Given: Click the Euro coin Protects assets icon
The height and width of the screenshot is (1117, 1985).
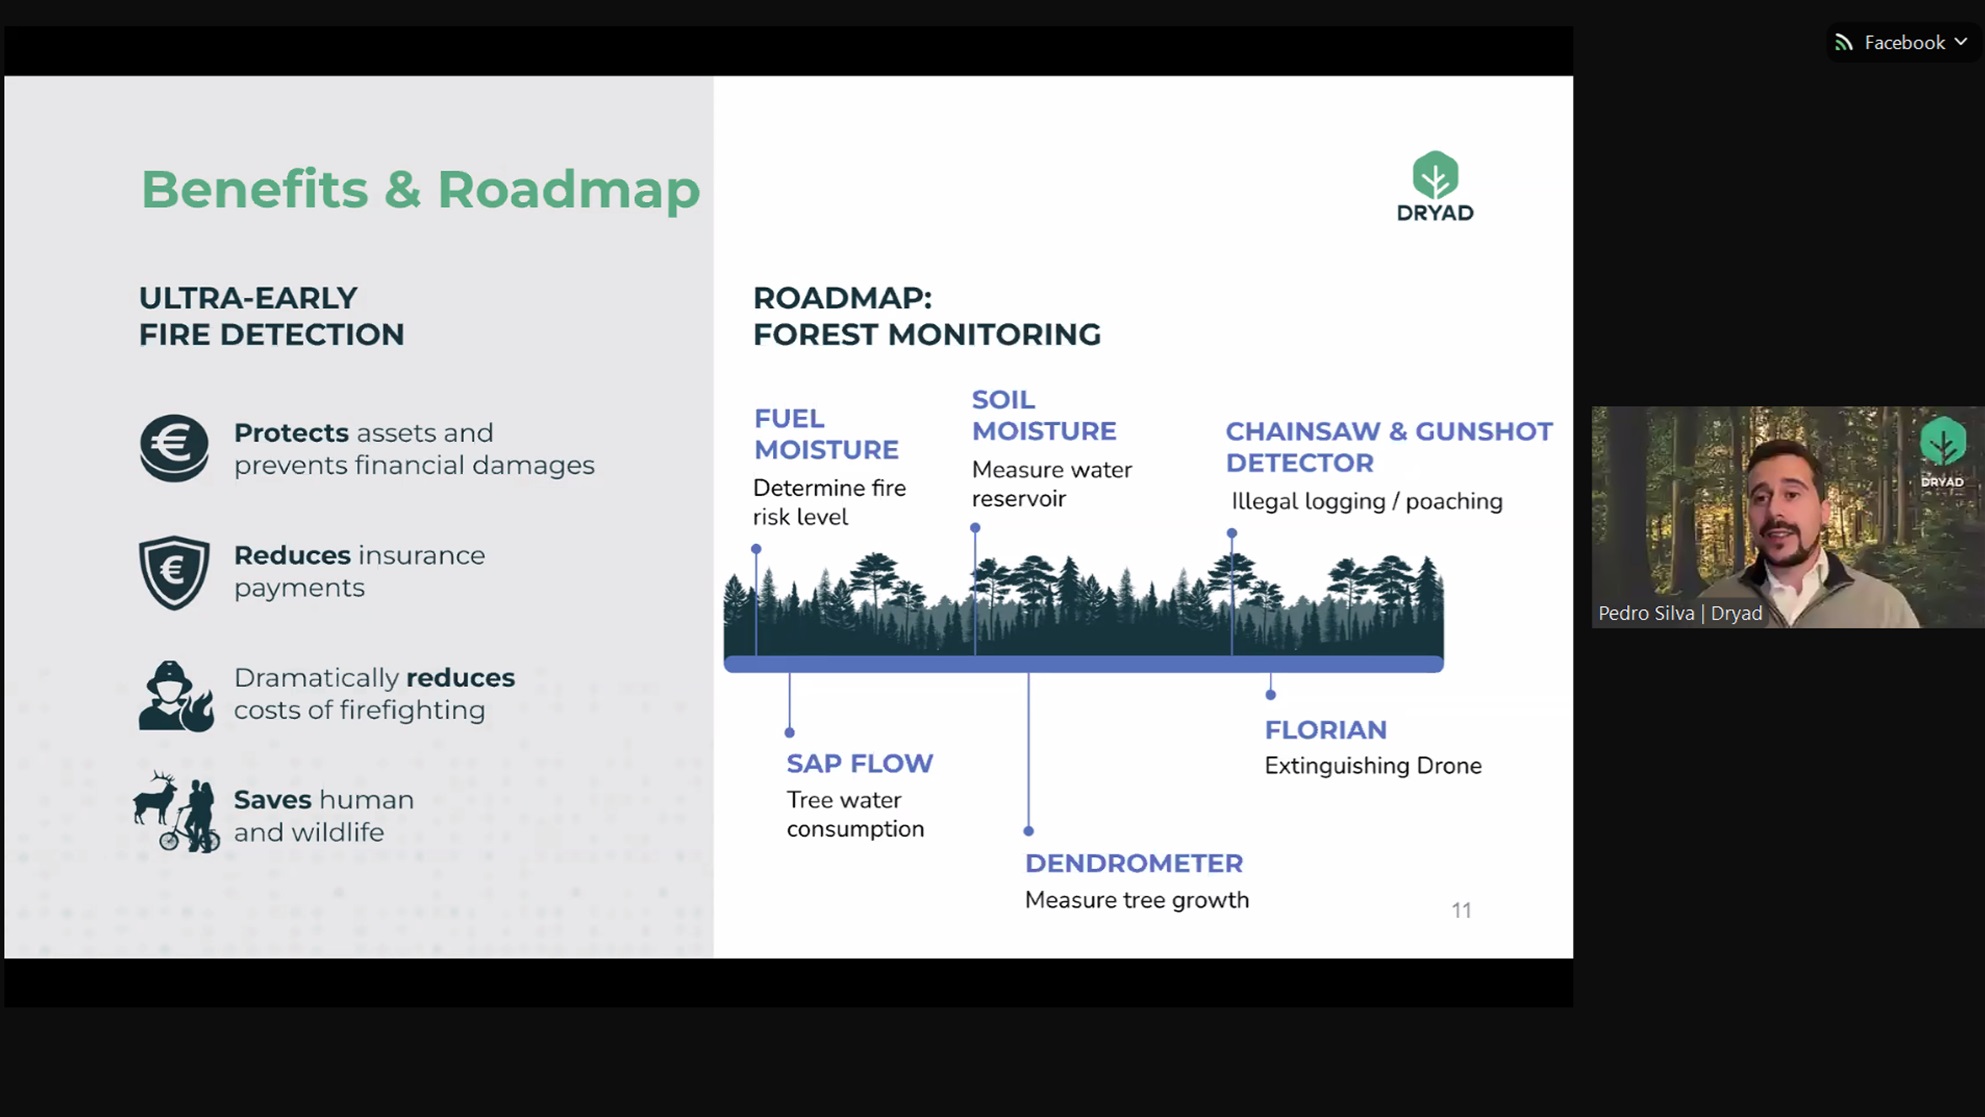Looking at the screenshot, I should (174, 448).
